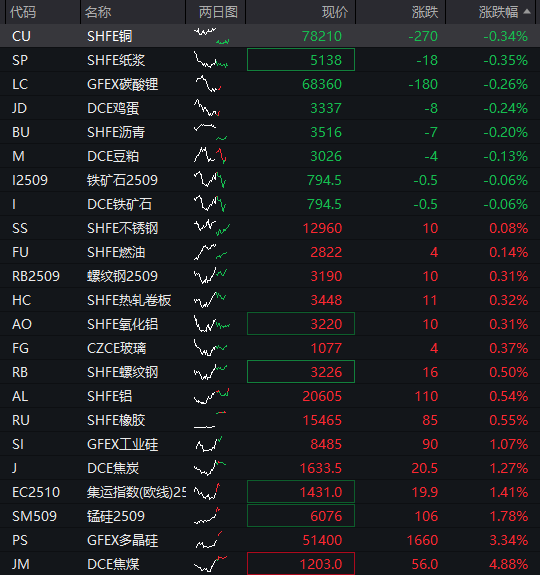Image resolution: width=540 pixels, height=575 pixels.
Task: Open the two-day chart for CZCE玻璃
Action: coord(210,348)
